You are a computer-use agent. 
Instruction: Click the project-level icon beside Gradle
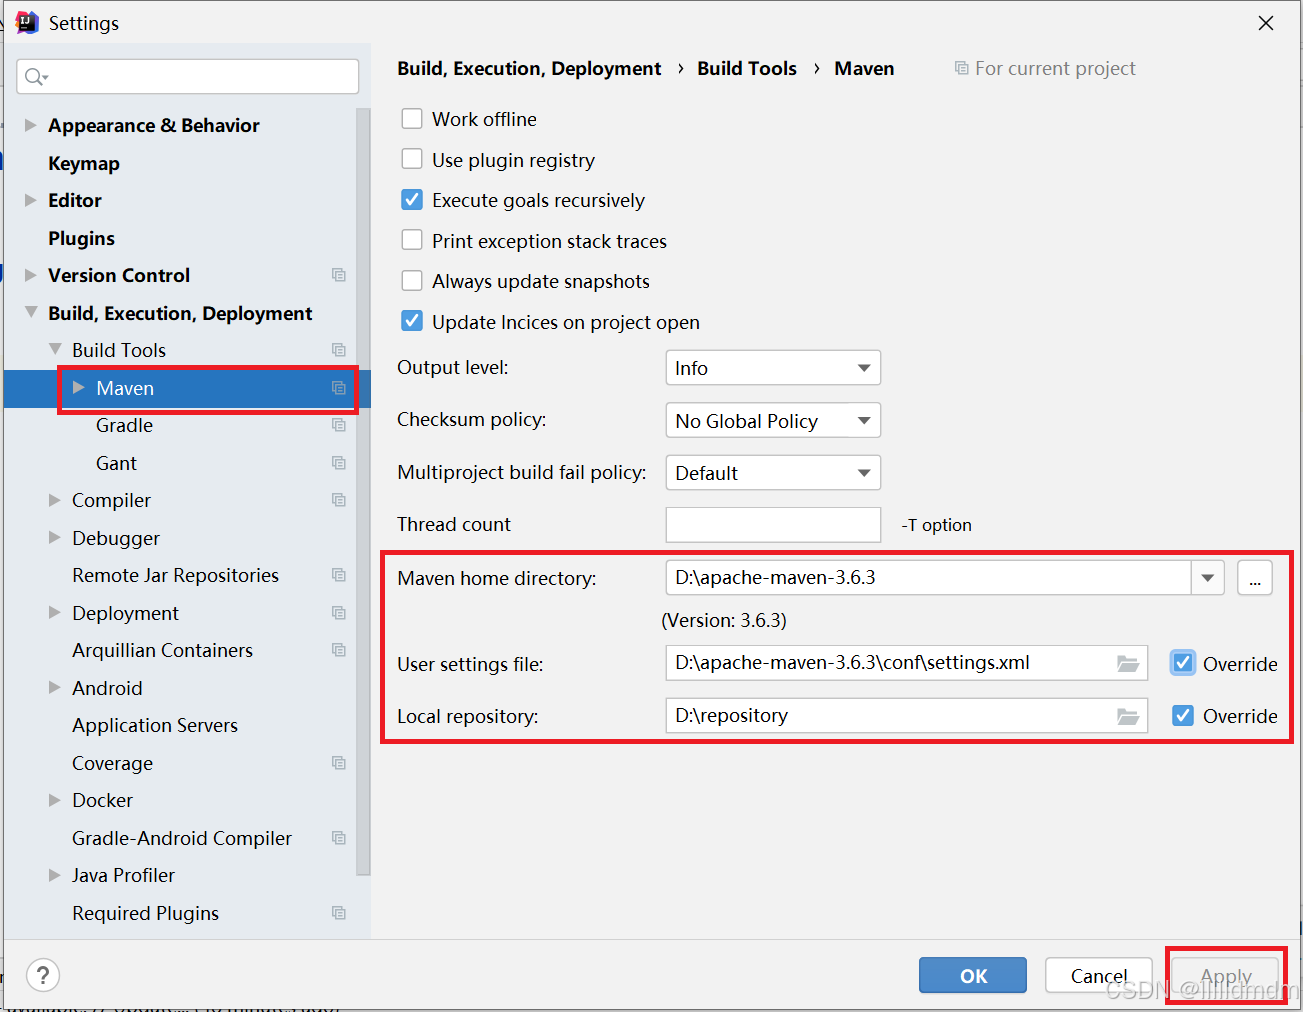pyautogui.click(x=339, y=425)
